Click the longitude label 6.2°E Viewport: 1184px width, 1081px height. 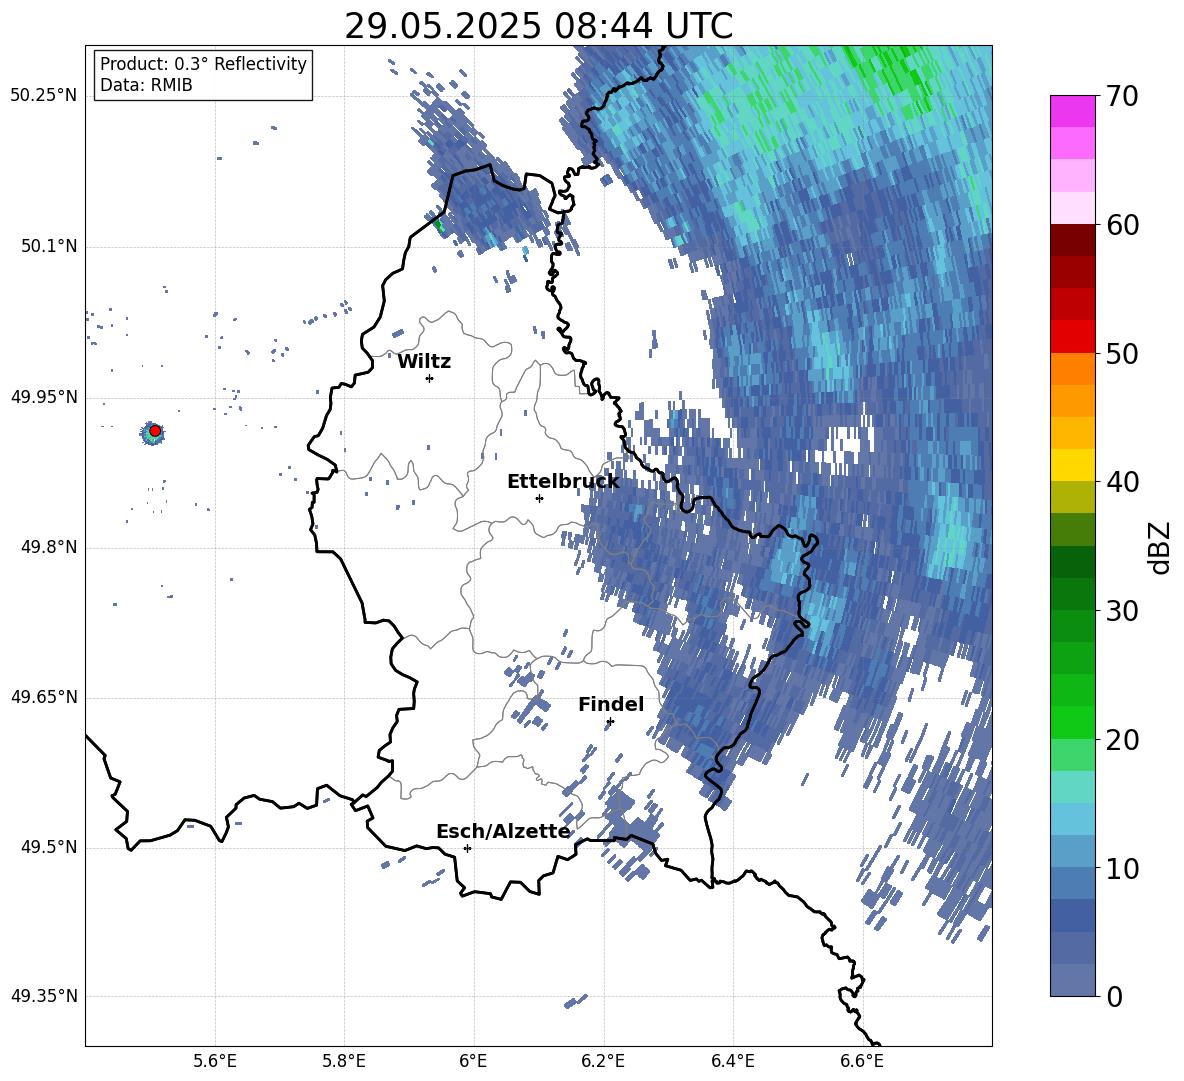[603, 1061]
